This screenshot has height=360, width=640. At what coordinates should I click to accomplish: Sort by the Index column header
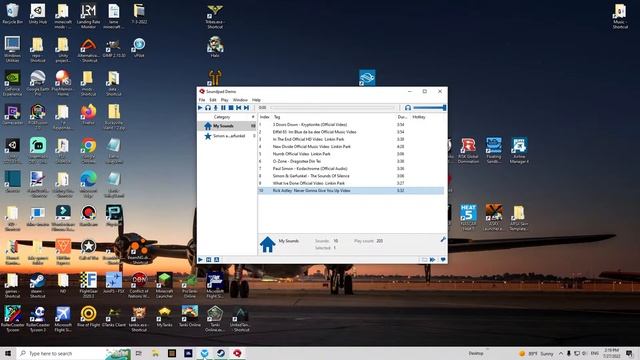(x=264, y=117)
